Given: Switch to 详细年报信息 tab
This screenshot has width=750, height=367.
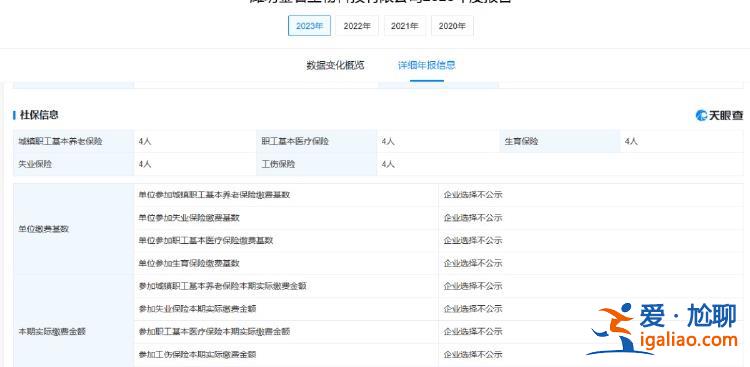Looking at the screenshot, I should click(x=427, y=66).
